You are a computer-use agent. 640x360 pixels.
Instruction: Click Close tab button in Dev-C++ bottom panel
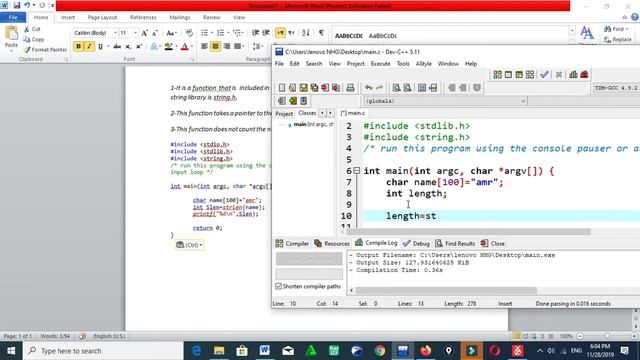tap(493, 244)
